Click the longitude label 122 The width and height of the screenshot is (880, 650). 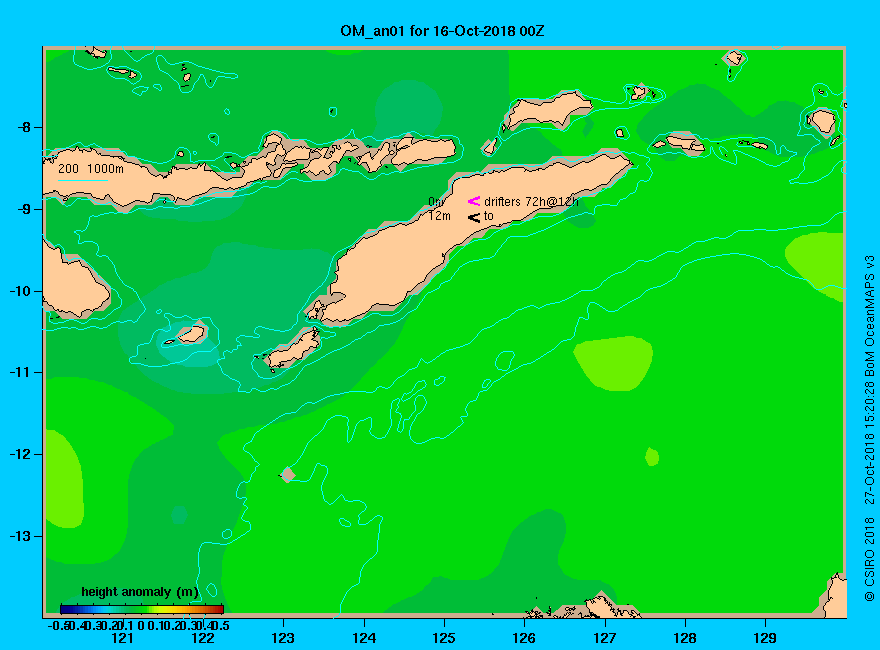tap(203, 638)
